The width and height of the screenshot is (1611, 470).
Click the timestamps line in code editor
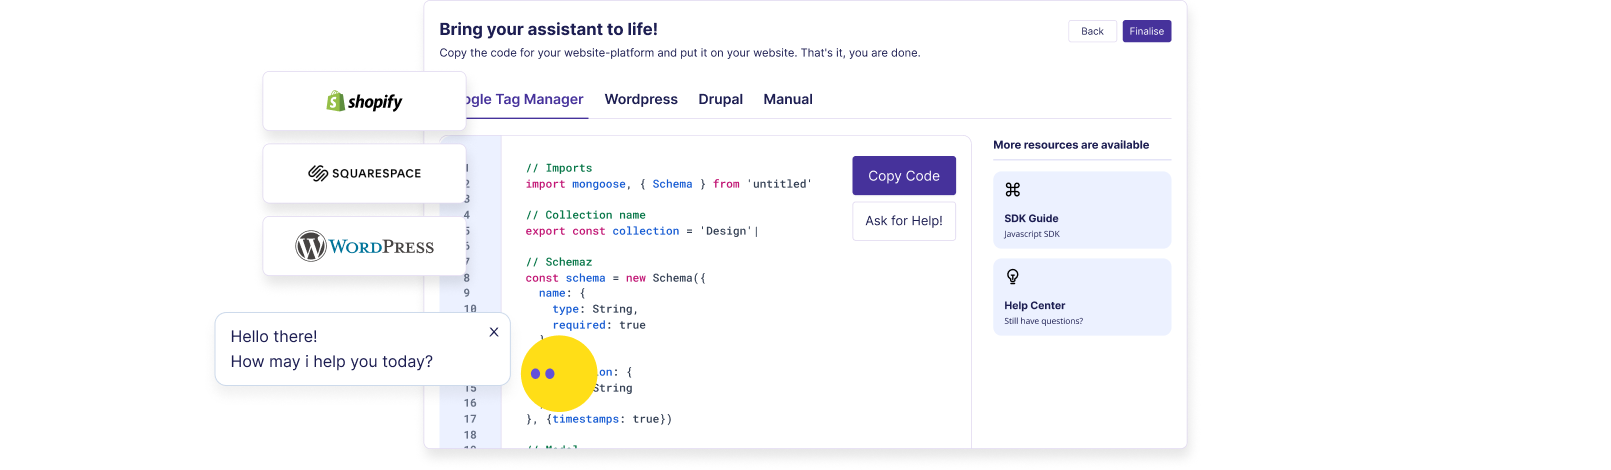pyautogui.click(x=600, y=419)
